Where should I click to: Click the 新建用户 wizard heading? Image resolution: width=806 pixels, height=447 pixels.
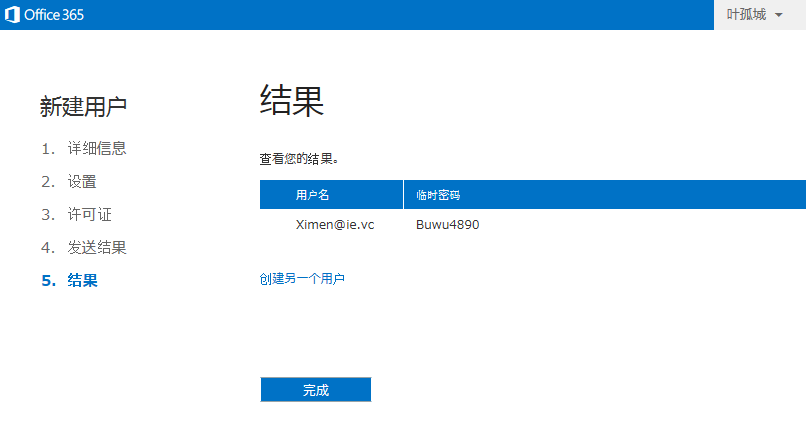click(83, 106)
